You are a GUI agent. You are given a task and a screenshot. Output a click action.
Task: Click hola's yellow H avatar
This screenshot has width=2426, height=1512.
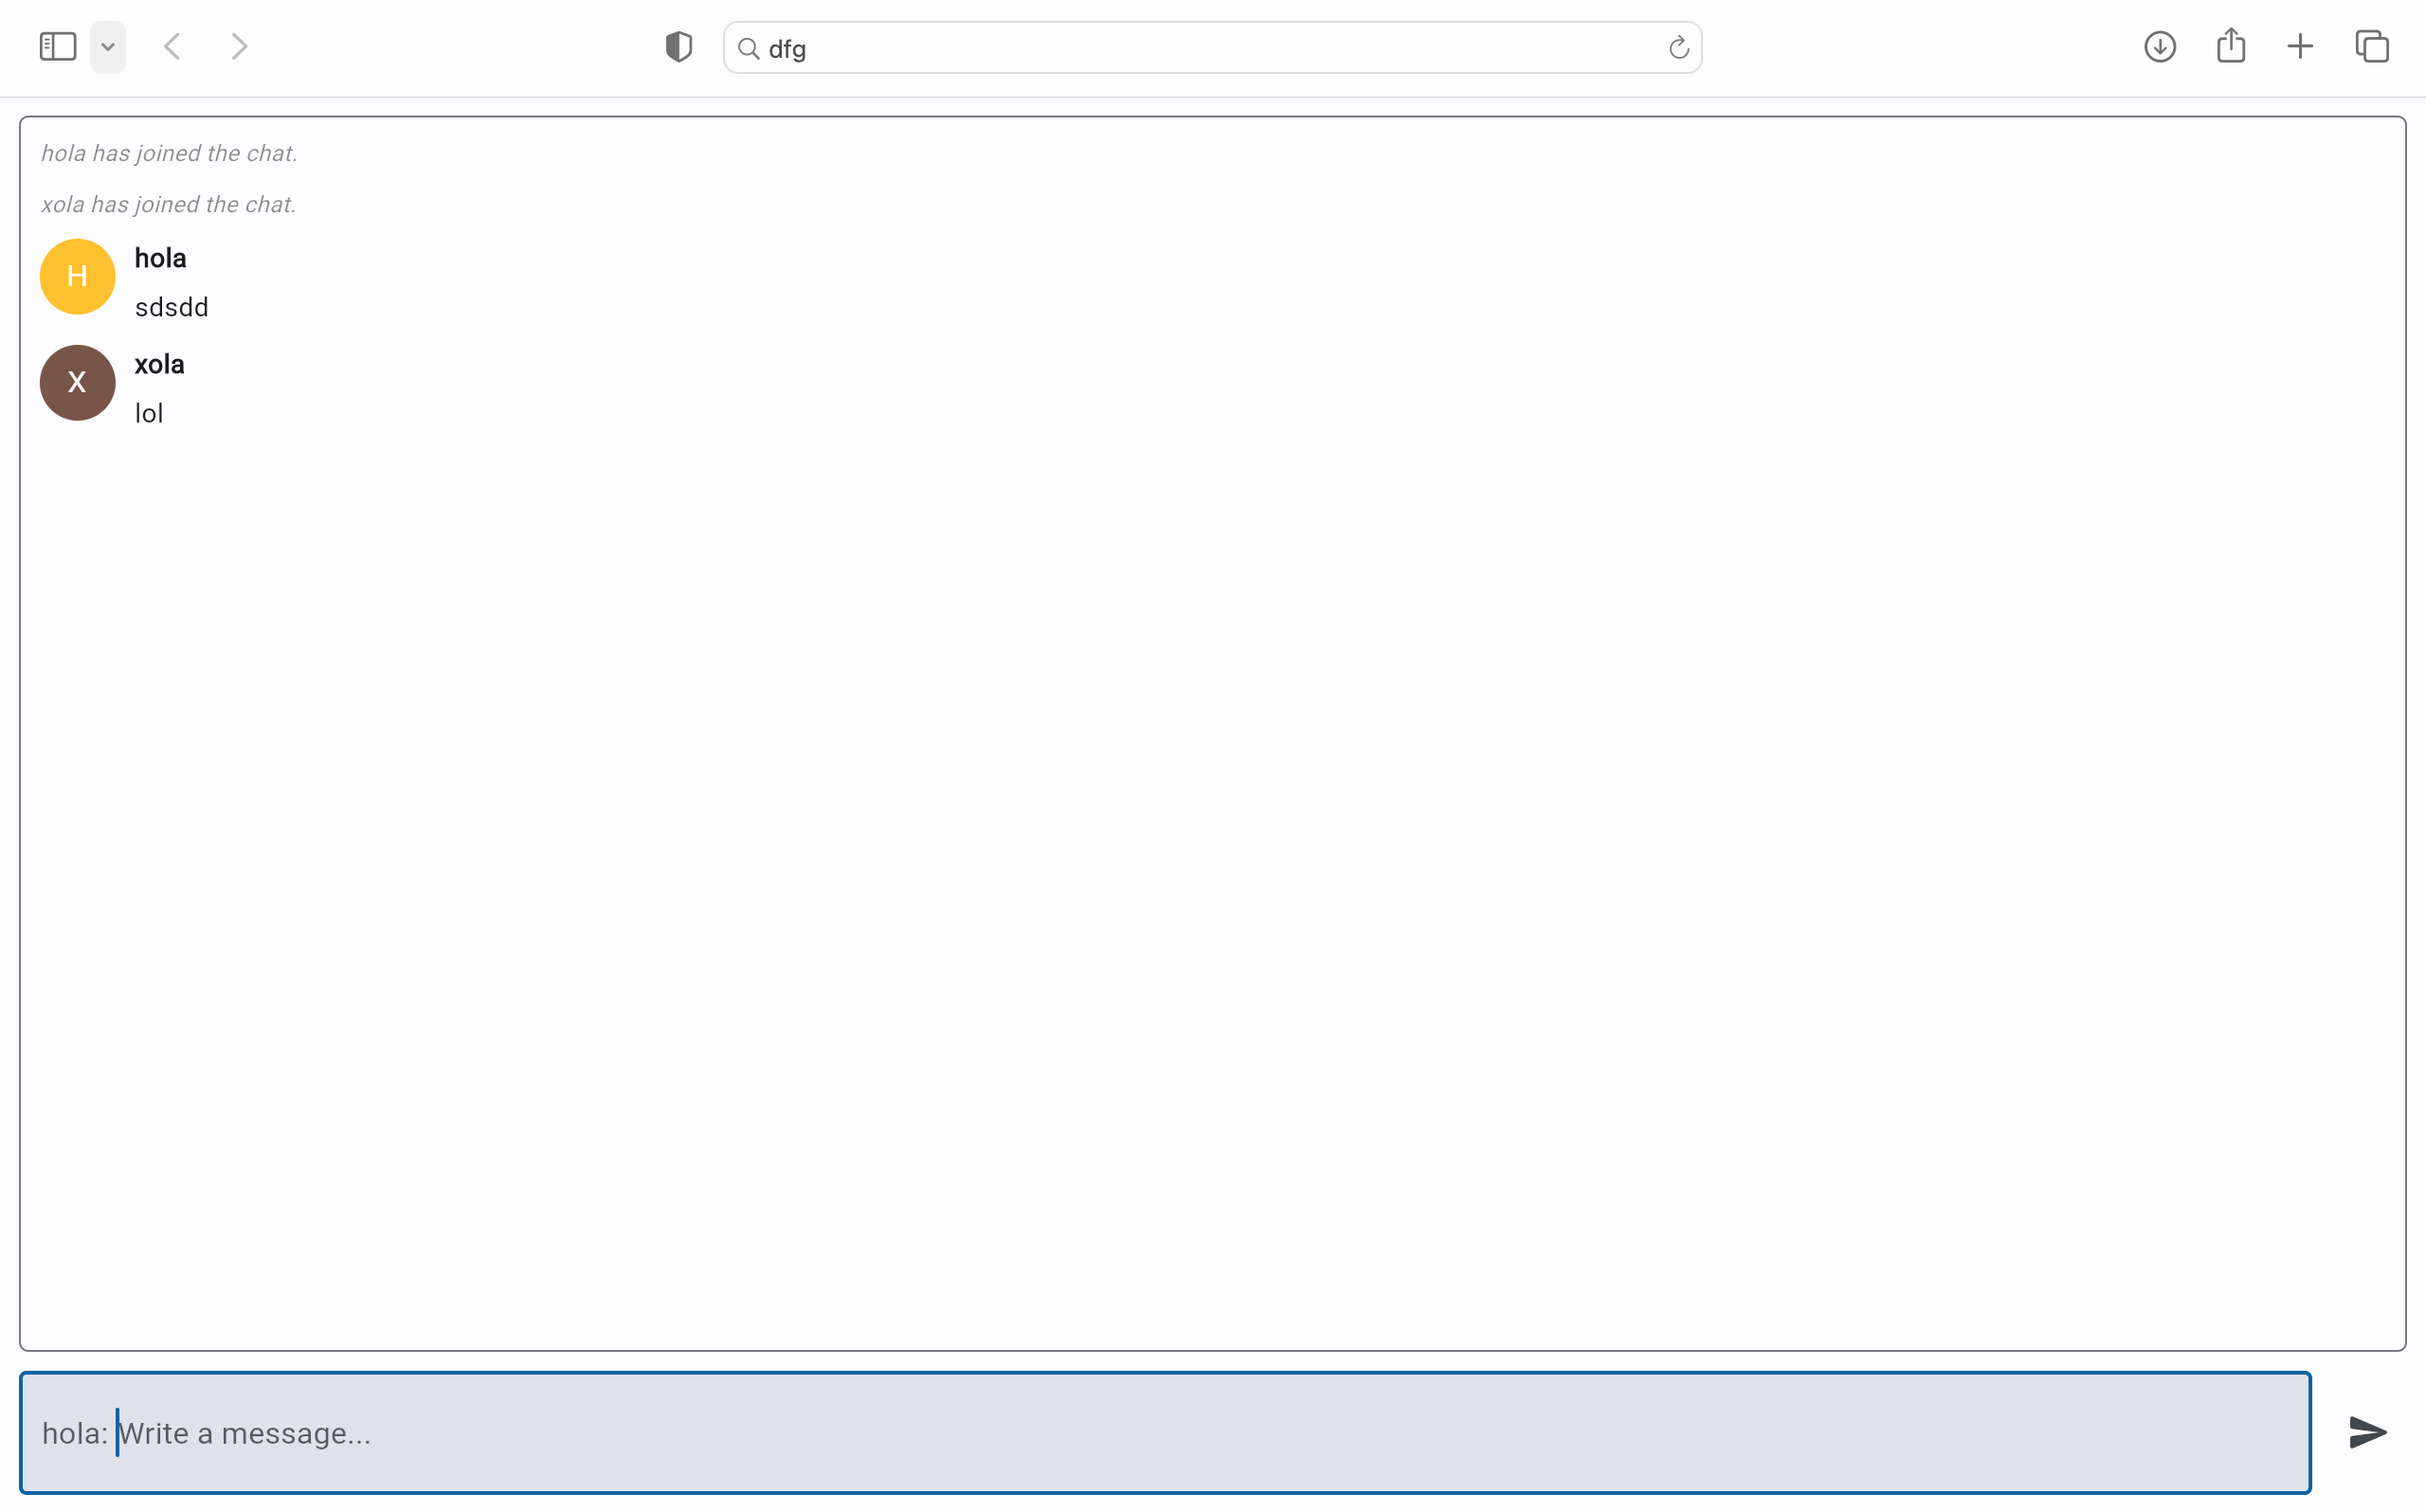coord(78,277)
